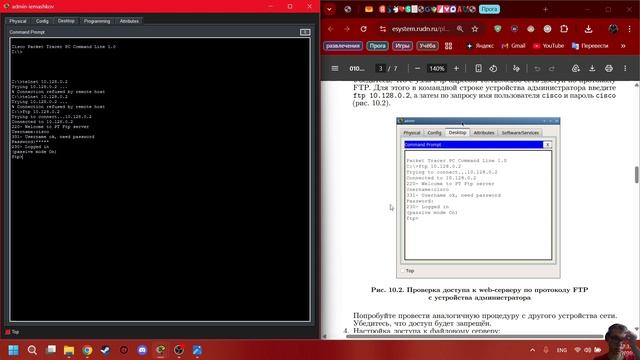640x360 pixels.
Task: Open the развлечения bookmark folder
Action: 343,46
